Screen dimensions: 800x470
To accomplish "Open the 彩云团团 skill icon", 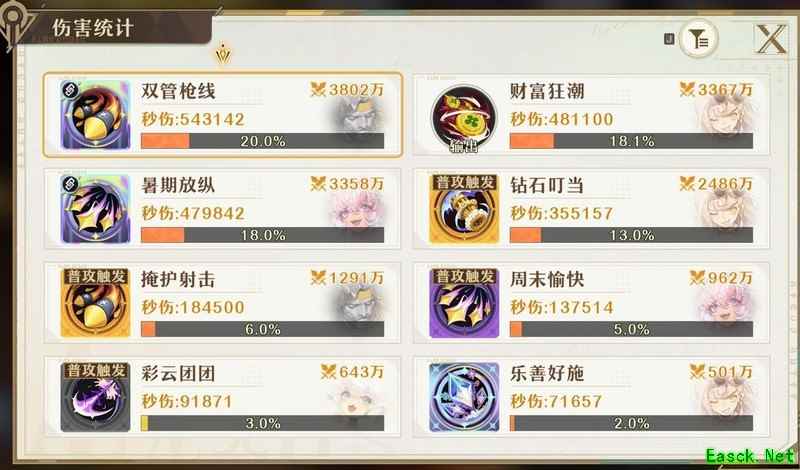I will point(95,397).
